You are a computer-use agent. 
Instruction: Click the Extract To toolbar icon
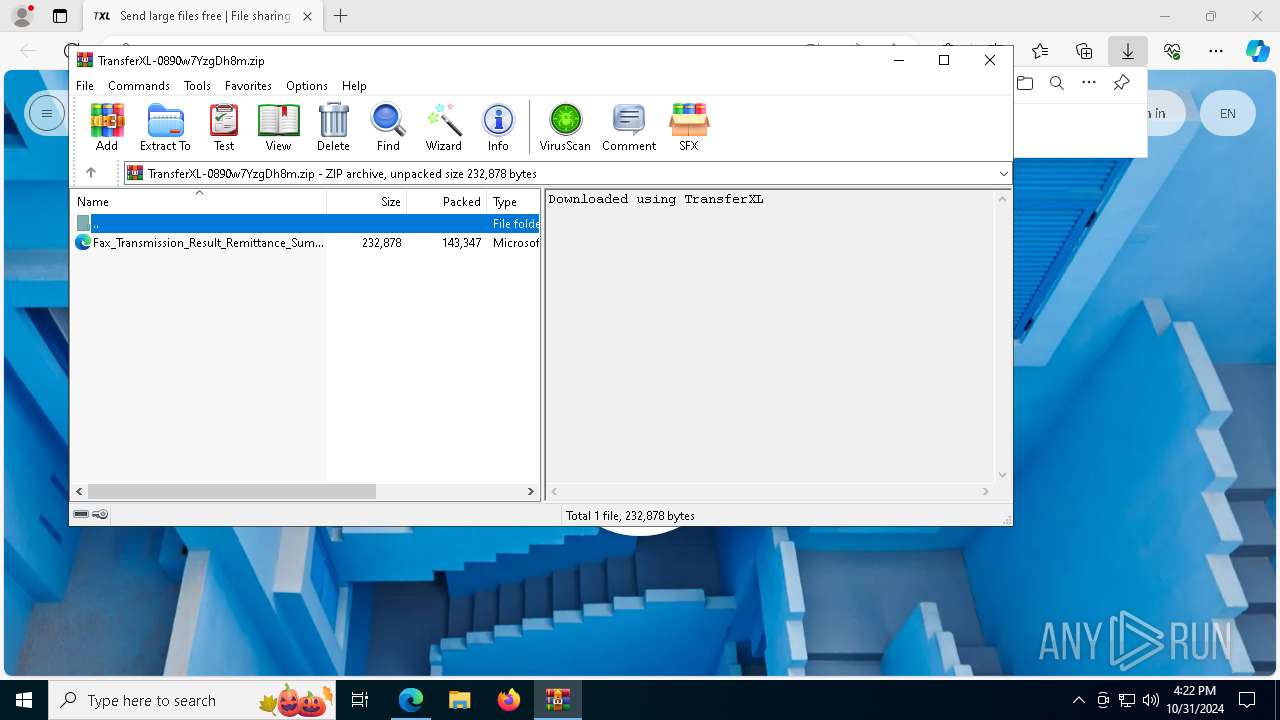tap(165, 127)
